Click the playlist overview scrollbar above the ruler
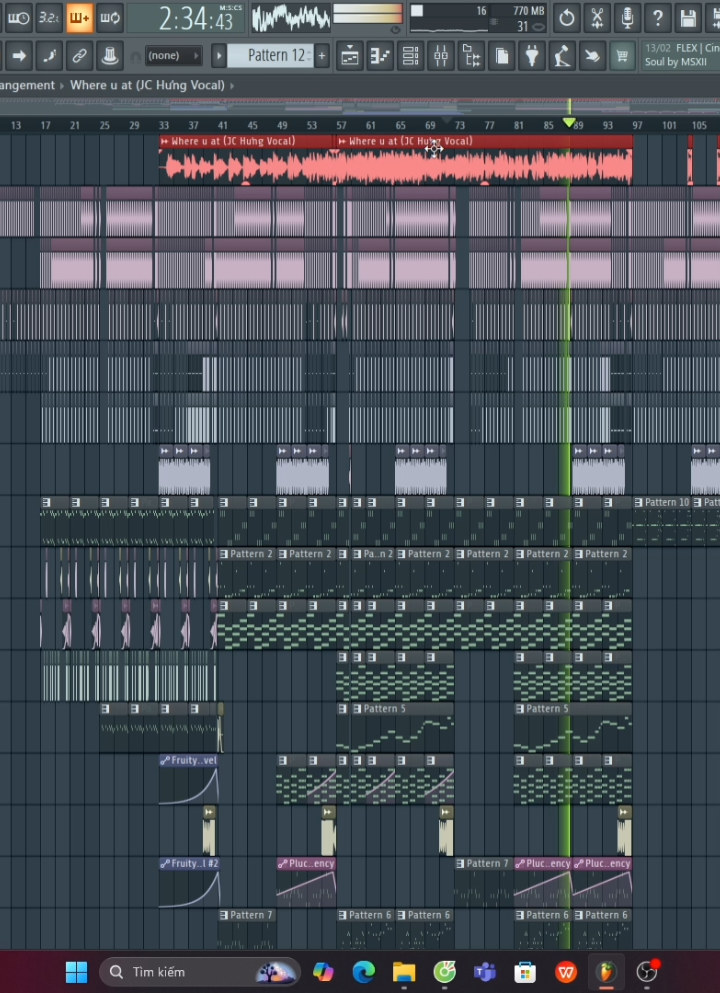Image resolution: width=720 pixels, height=993 pixels. pos(360,106)
